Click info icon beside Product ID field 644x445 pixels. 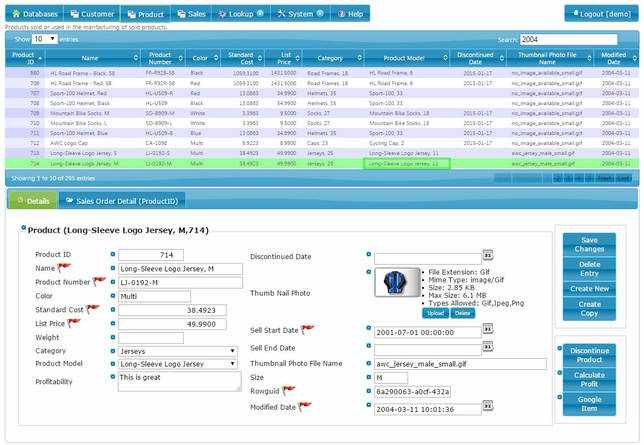coord(113,254)
